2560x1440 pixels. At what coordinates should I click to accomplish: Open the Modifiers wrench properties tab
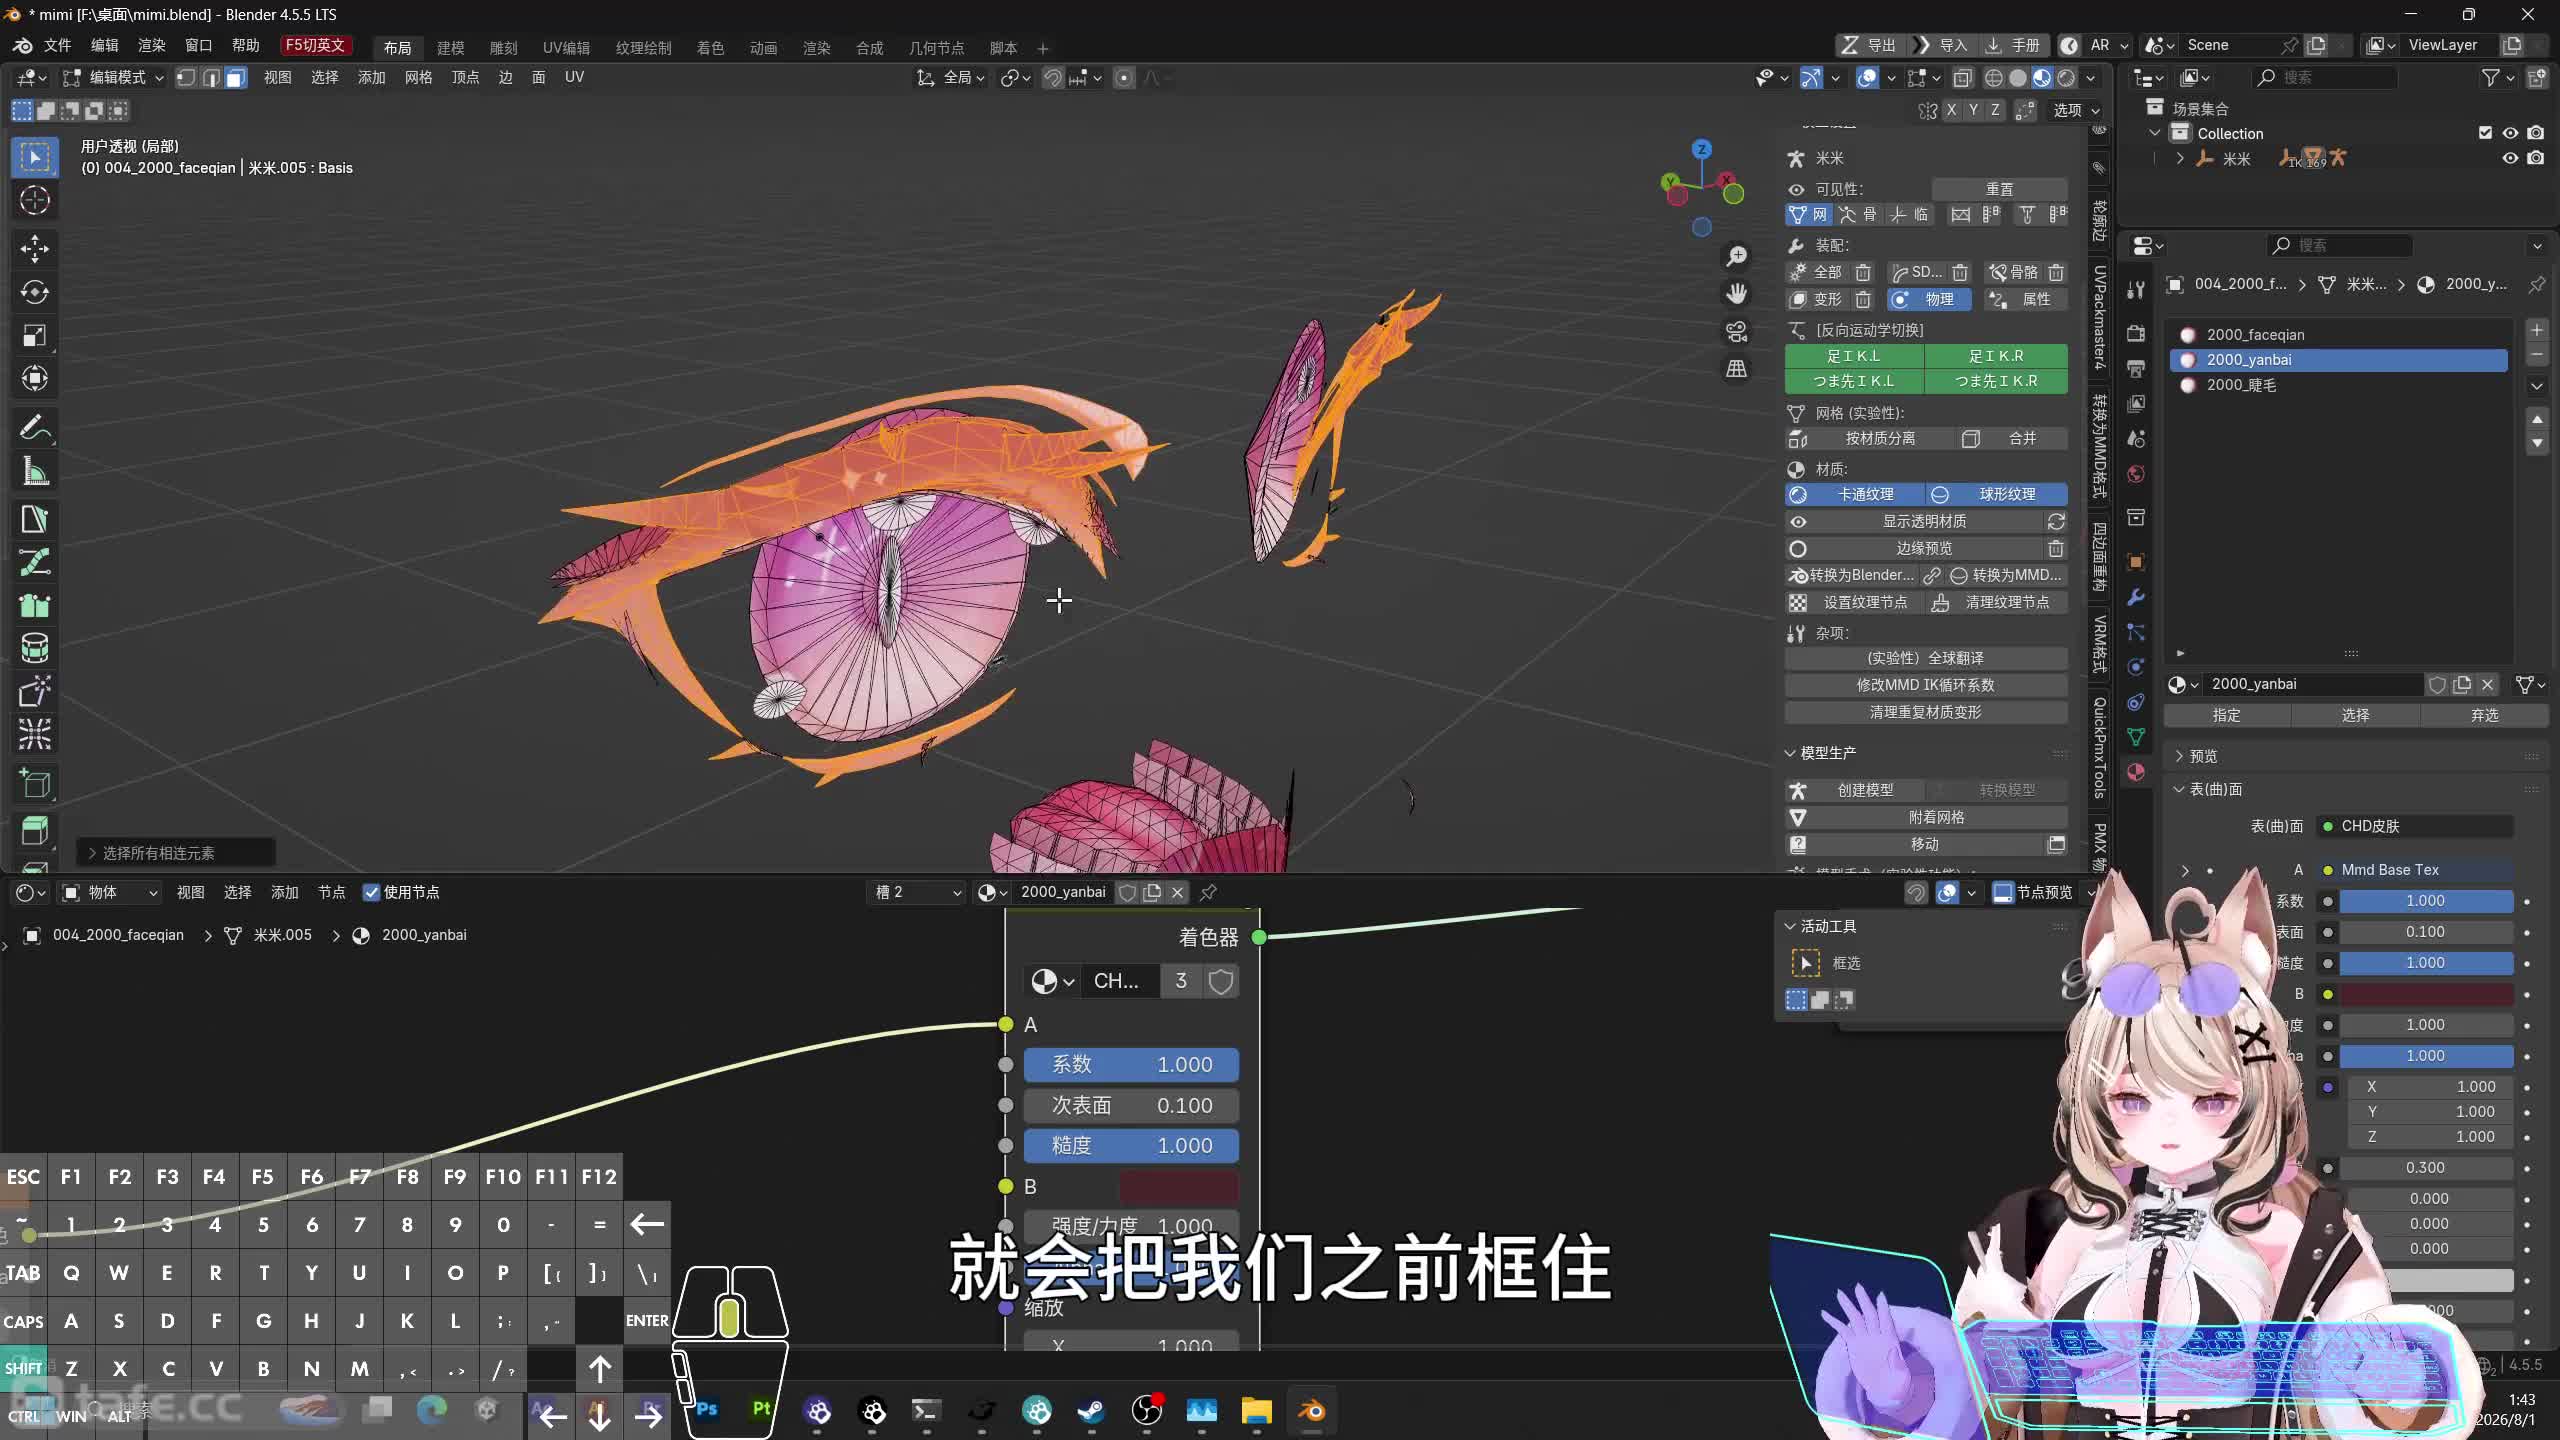coord(2136,597)
